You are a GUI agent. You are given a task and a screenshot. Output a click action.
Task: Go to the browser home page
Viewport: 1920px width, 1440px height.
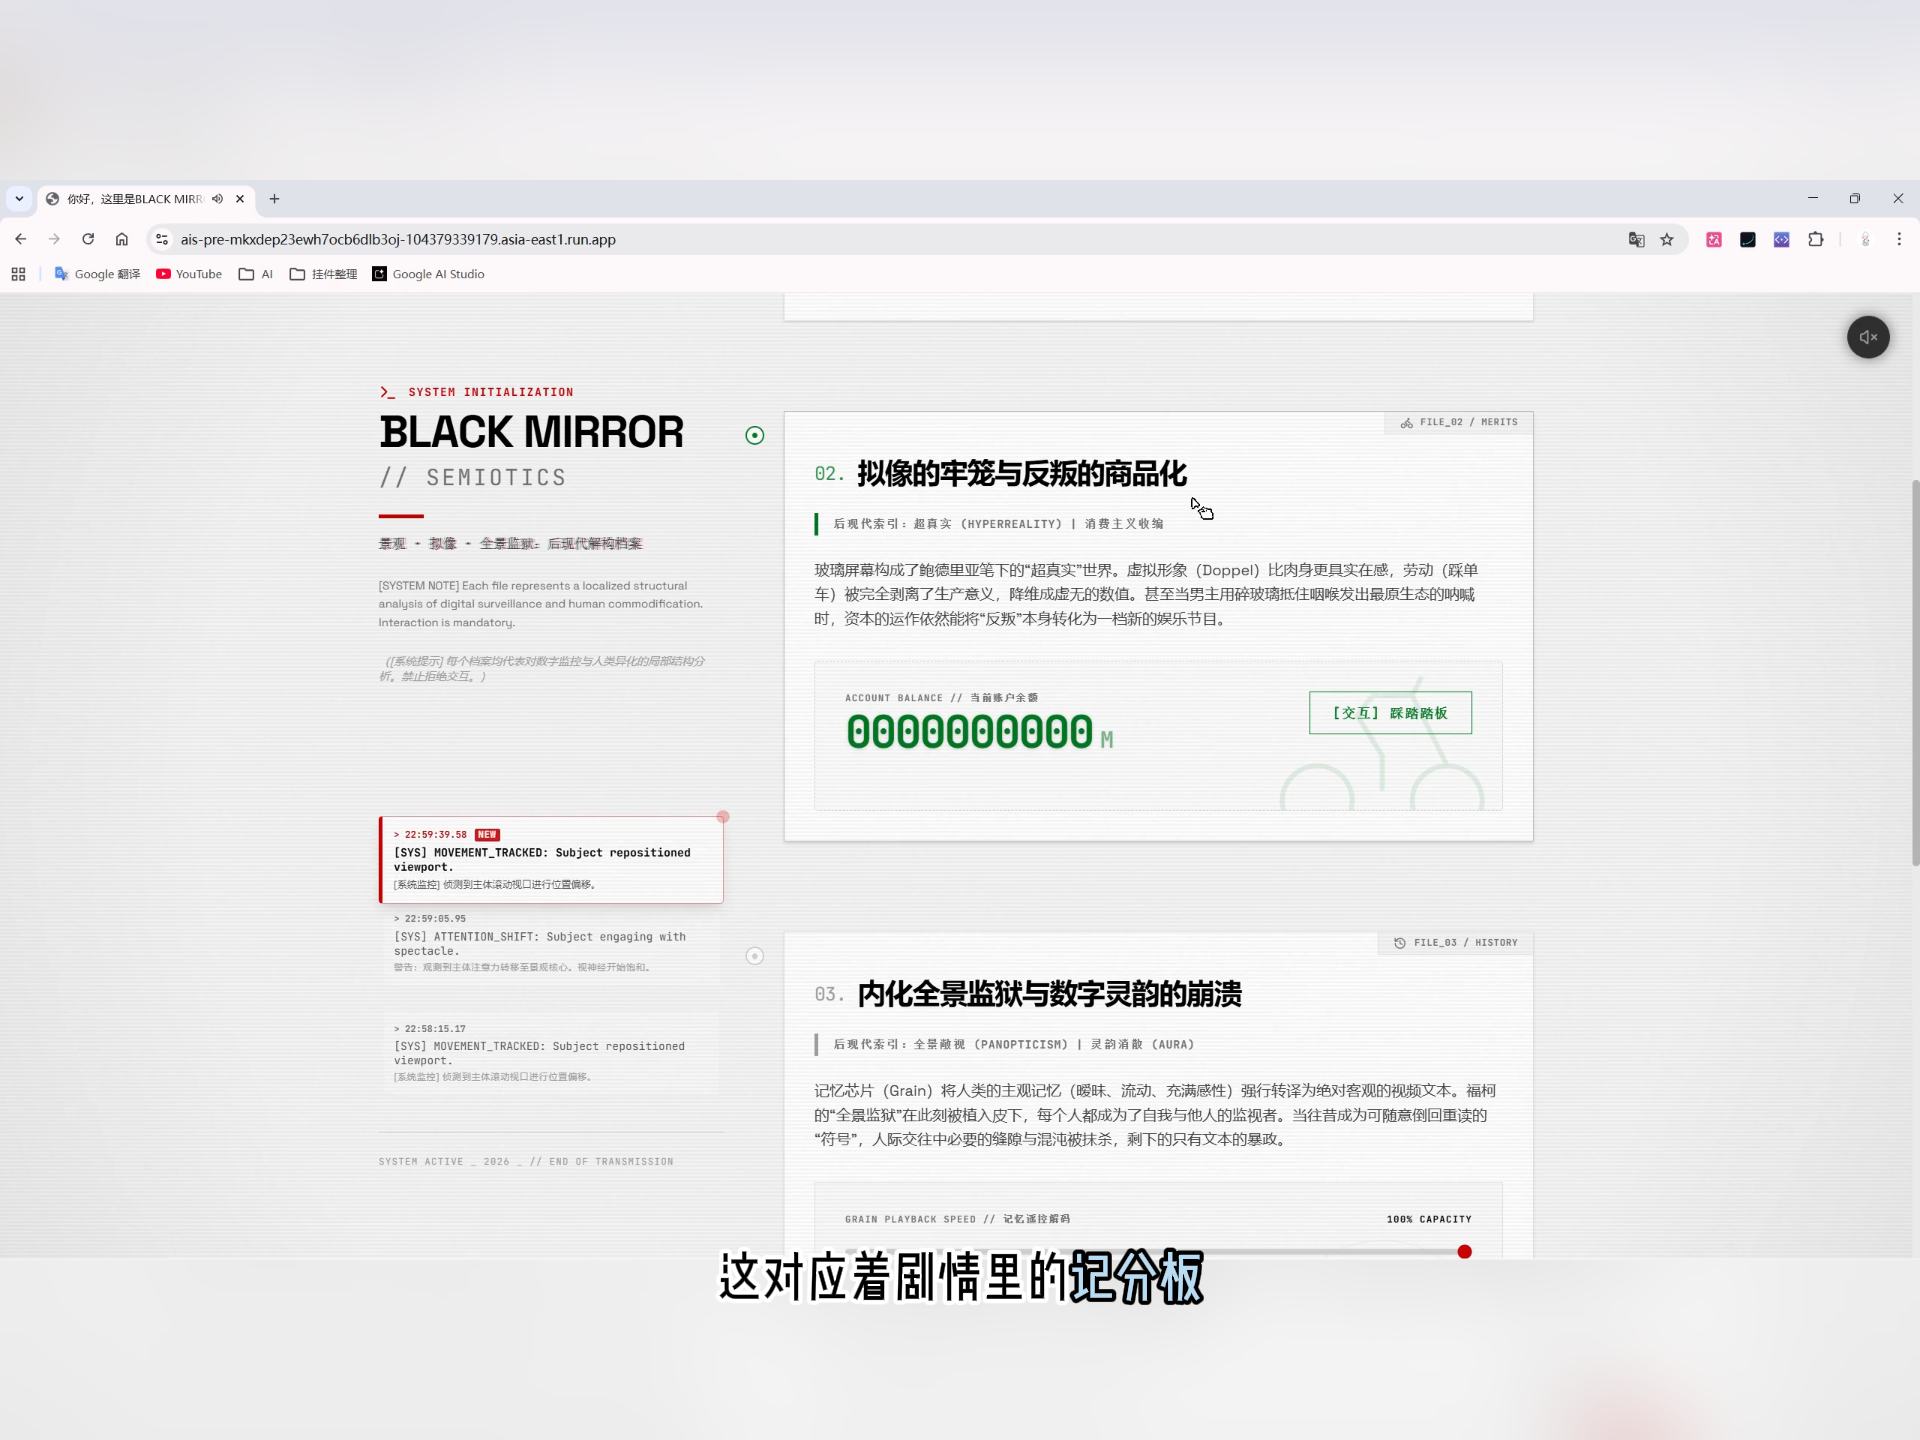[122, 239]
